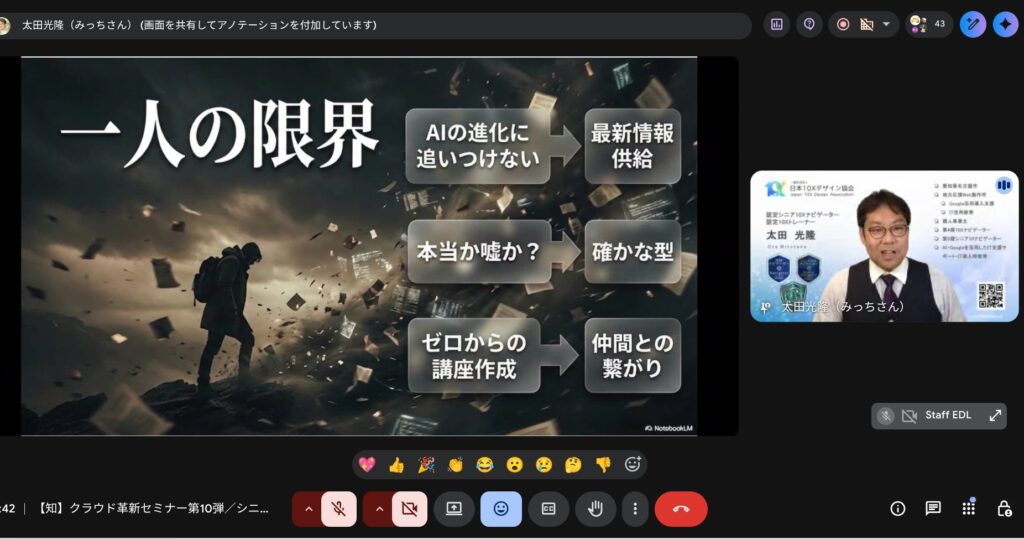Show the 43 participants list
Image resolution: width=1024 pixels, height=539 pixels.
pyautogui.click(x=929, y=24)
